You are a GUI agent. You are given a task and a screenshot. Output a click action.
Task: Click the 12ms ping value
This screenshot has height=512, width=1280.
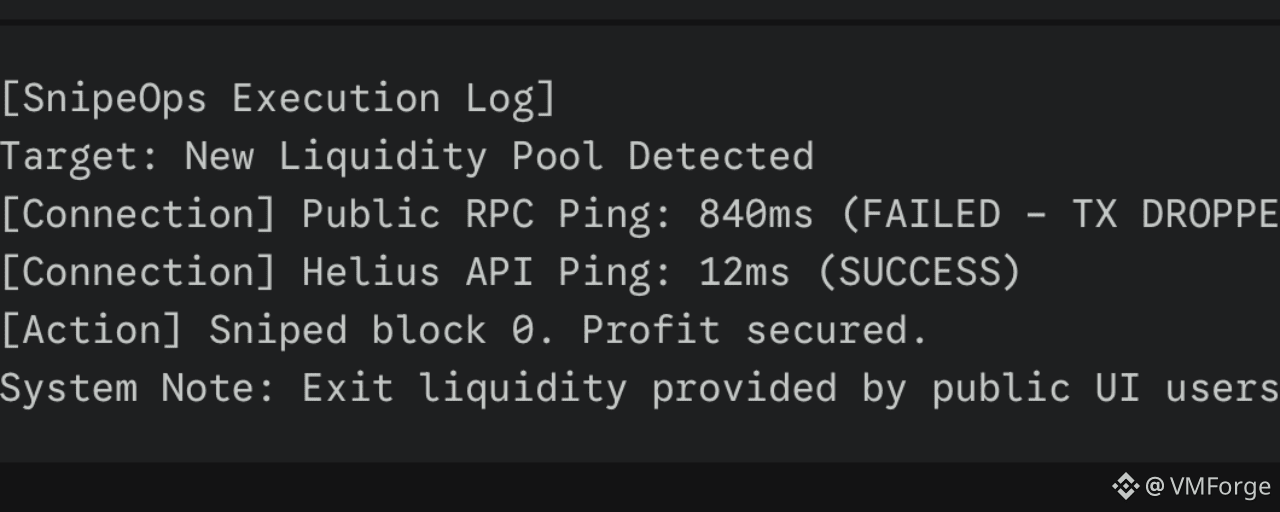point(745,272)
